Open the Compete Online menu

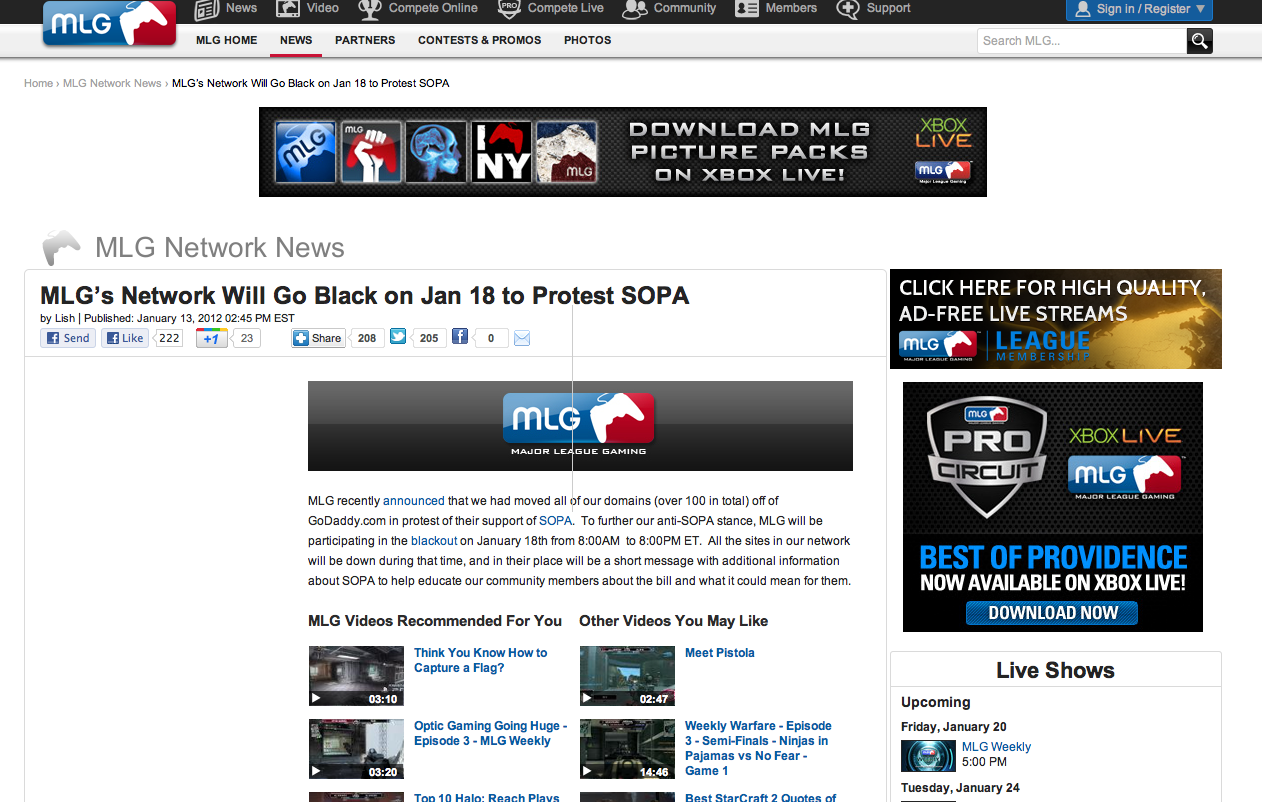coord(419,8)
